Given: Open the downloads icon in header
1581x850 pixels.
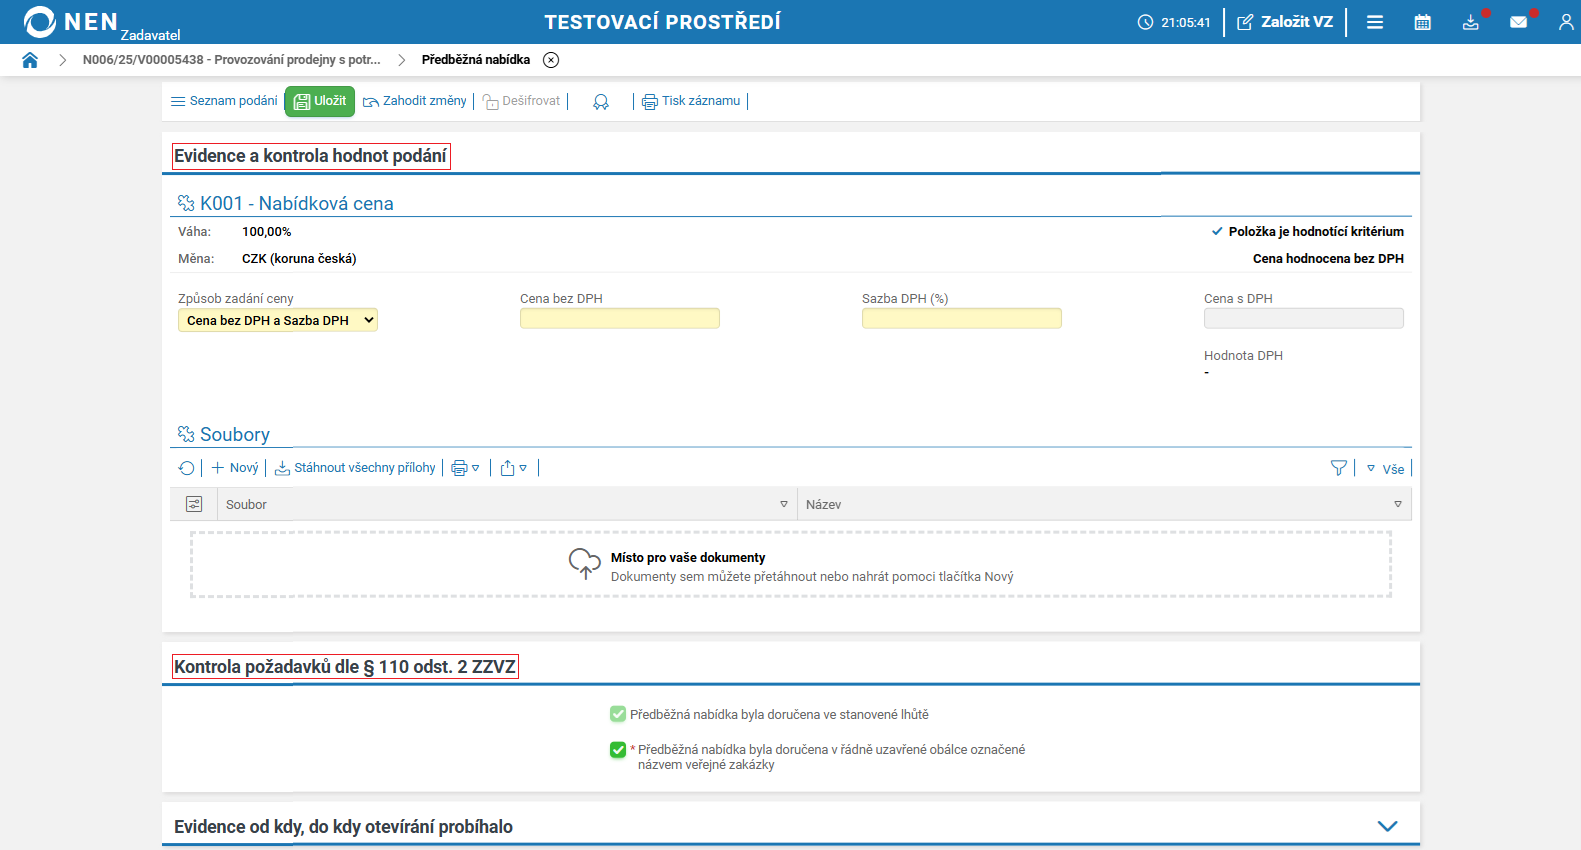Looking at the screenshot, I should [x=1470, y=22].
